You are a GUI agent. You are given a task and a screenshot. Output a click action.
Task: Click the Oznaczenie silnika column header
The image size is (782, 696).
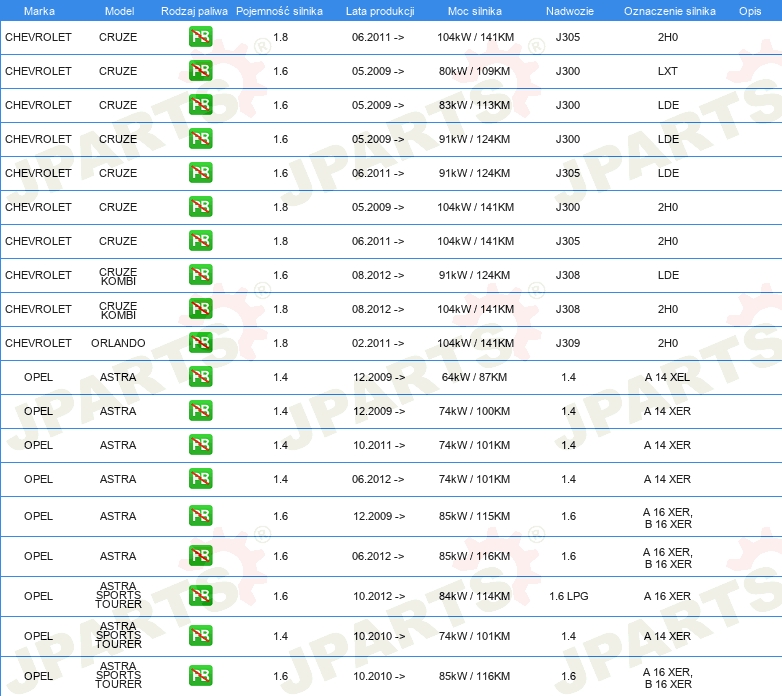(669, 11)
